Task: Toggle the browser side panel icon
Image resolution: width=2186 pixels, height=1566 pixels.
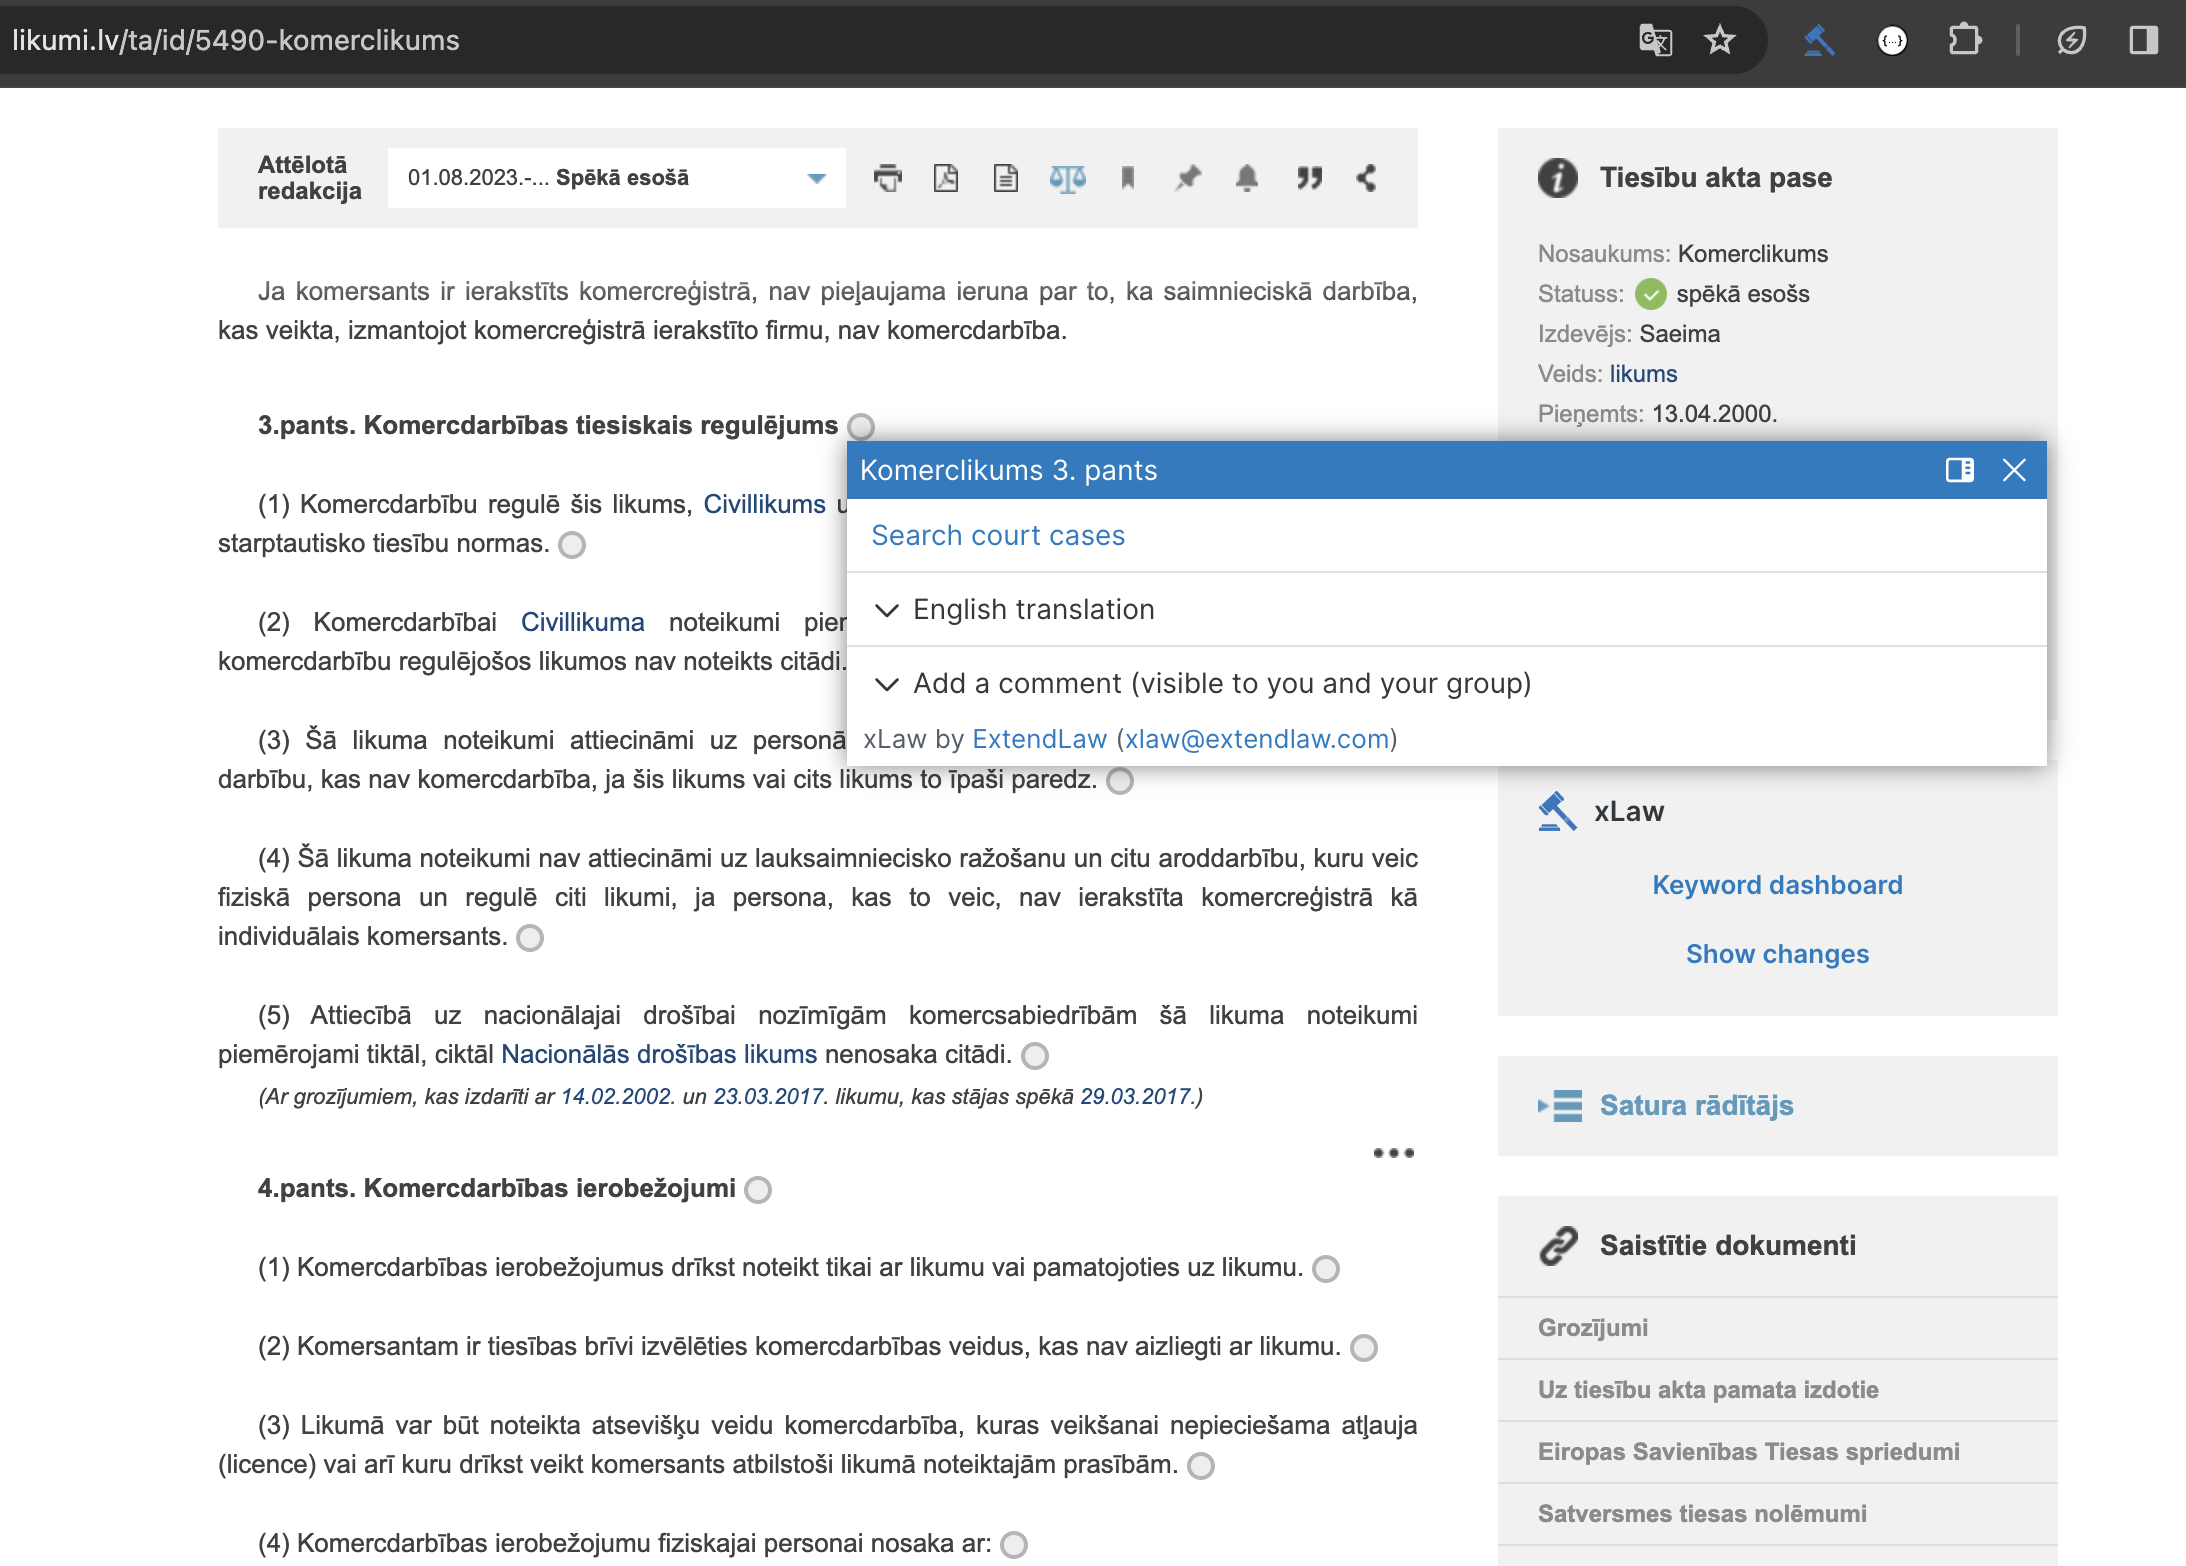Action: coord(2144,40)
